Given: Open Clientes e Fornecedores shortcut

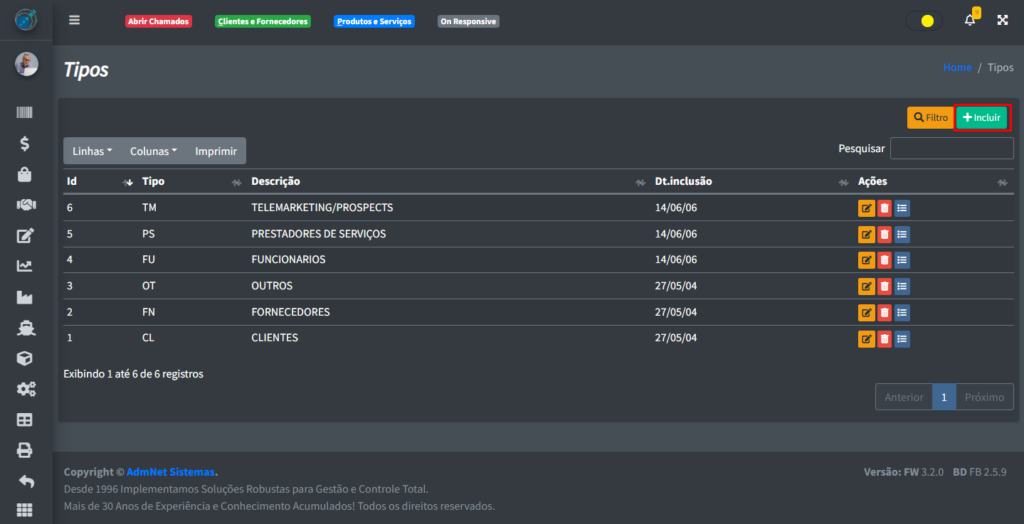Looking at the screenshot, I should click(263, 21).
